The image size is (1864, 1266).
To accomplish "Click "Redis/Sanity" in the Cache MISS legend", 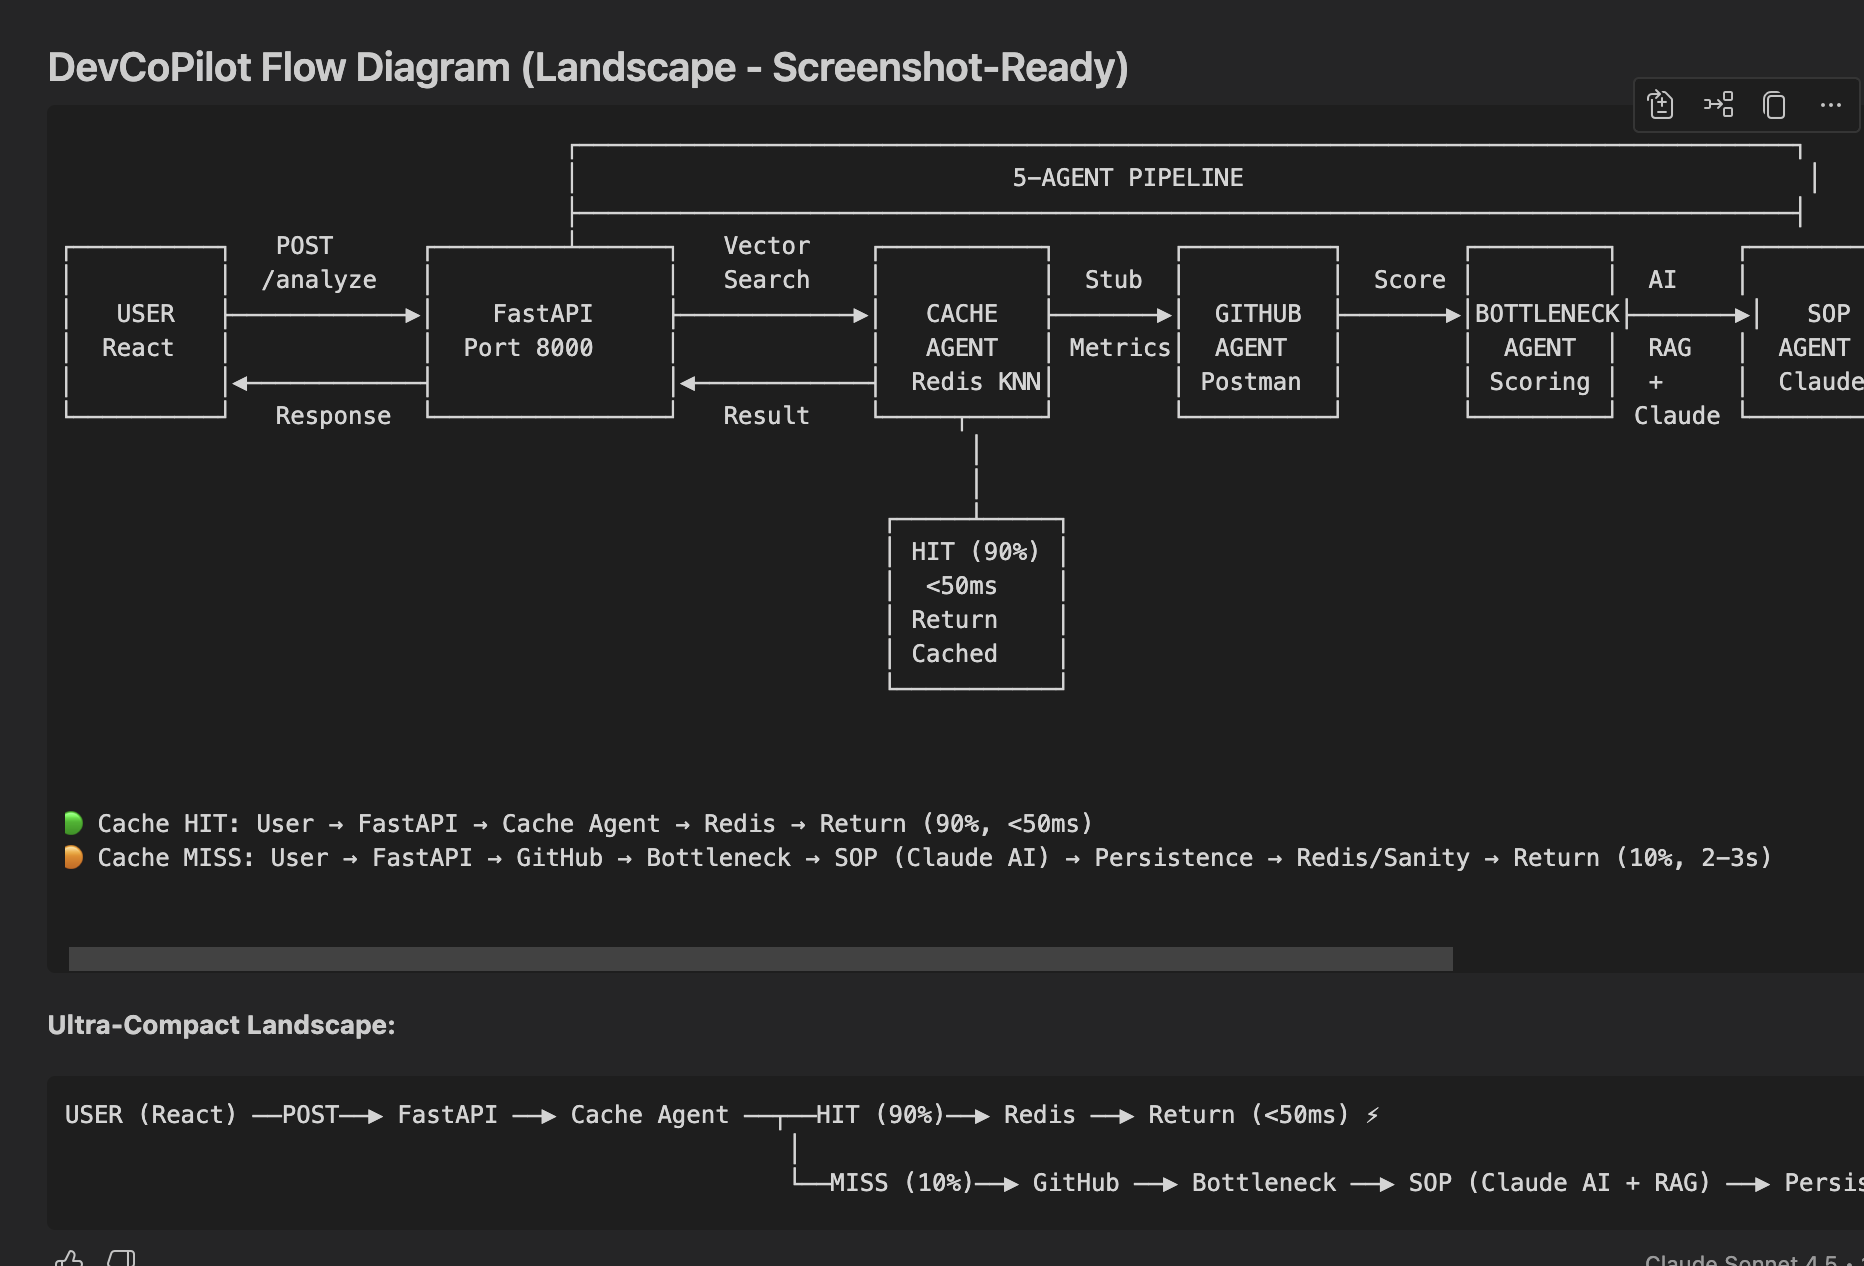I will point(1383,858).
